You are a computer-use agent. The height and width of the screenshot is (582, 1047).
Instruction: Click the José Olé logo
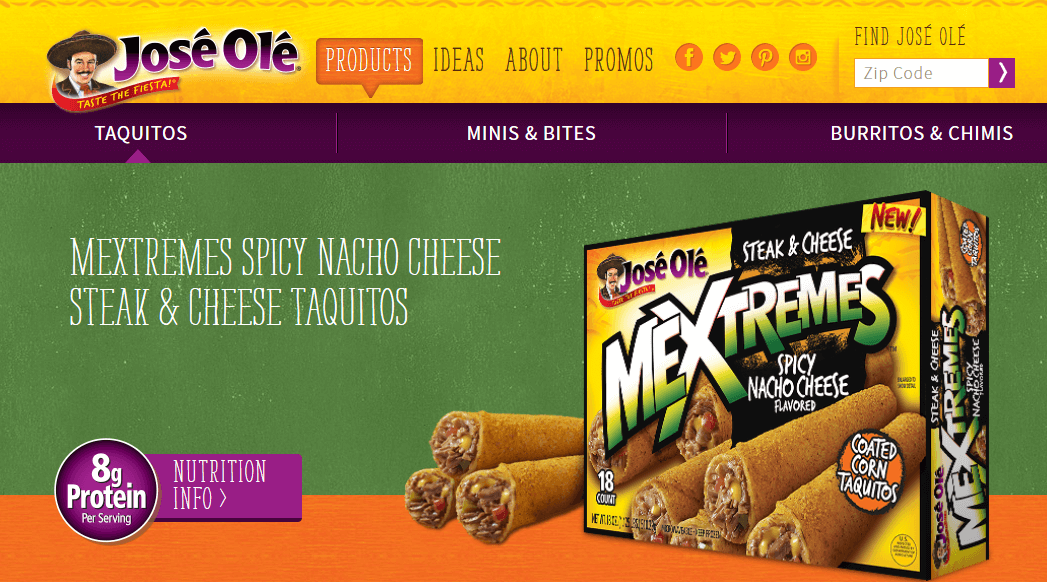click(x=174, y=69)
